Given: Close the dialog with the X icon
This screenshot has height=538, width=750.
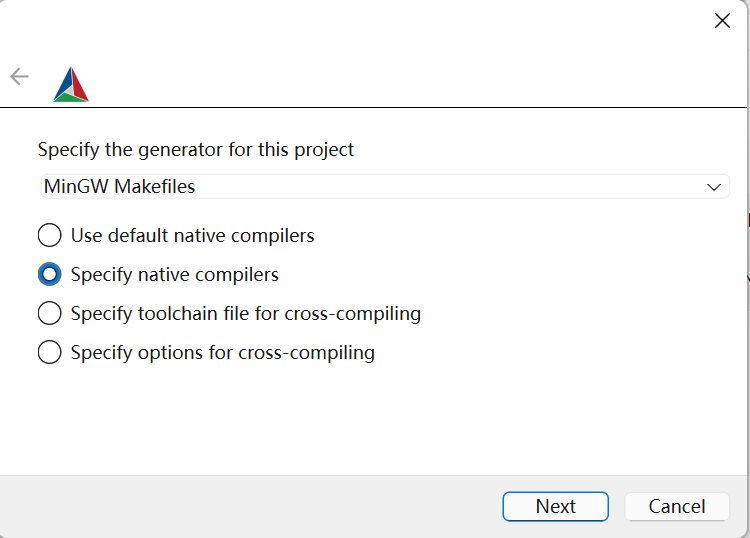Looking at the screenshot, I should coord(722,21).
